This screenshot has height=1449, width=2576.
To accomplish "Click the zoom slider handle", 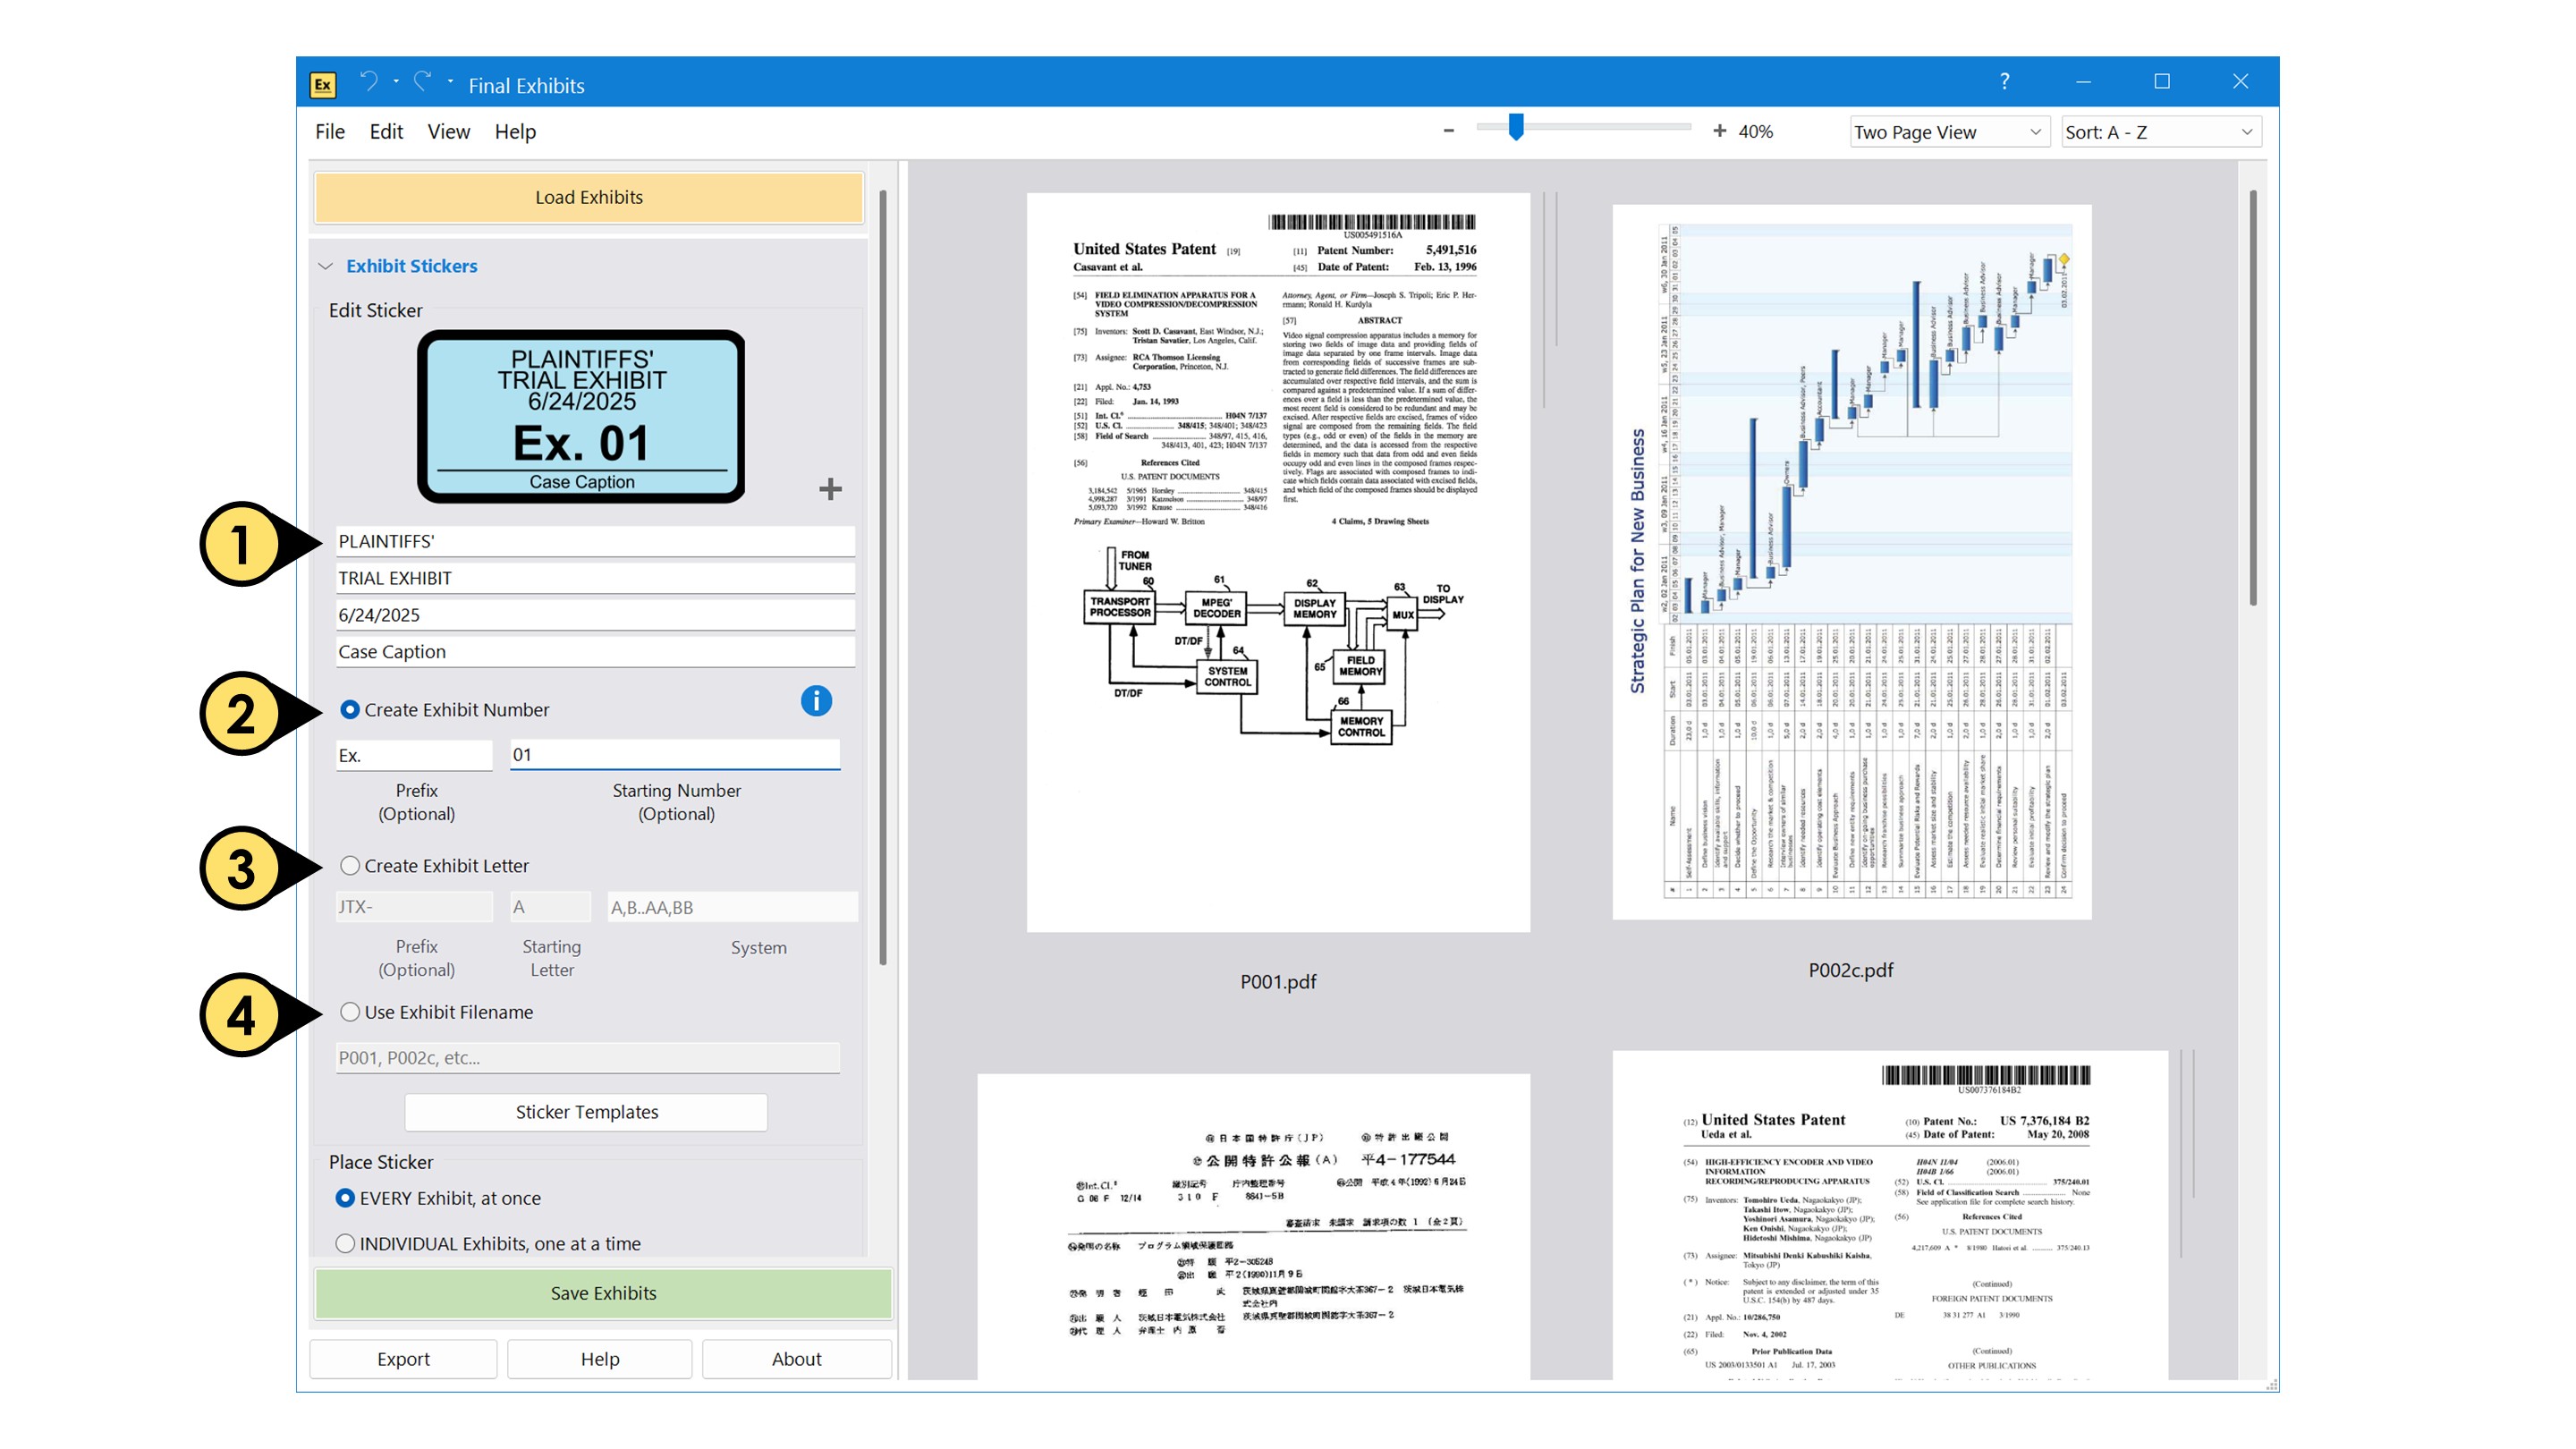I will (x=1516, y=127).
